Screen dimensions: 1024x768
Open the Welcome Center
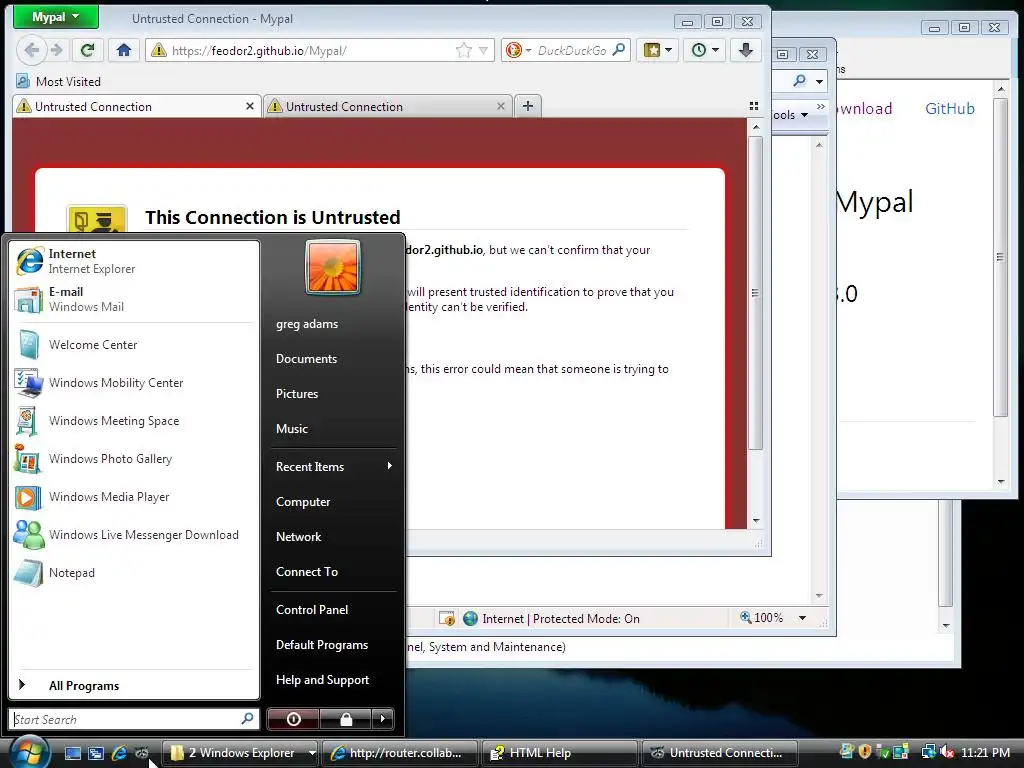pyautogui.click(x=134, y=345)
